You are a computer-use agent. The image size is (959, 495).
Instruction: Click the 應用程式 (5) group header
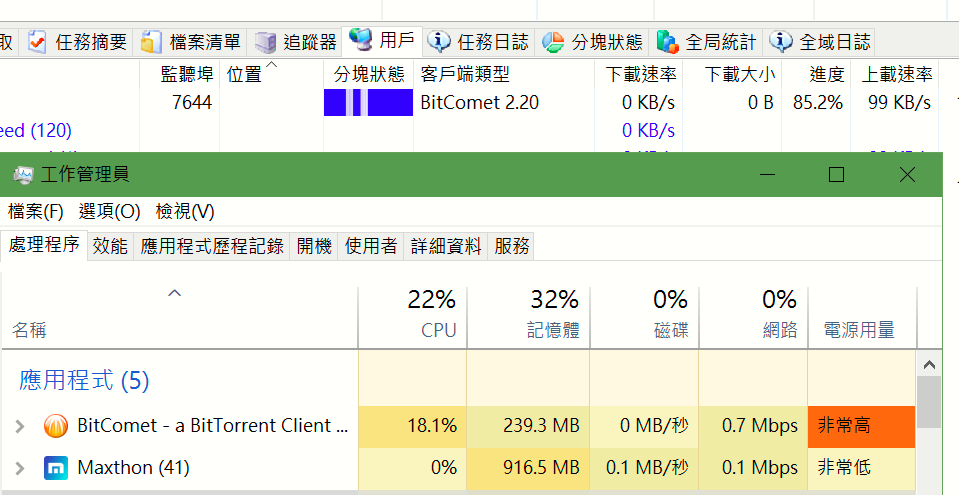(84, 380)
